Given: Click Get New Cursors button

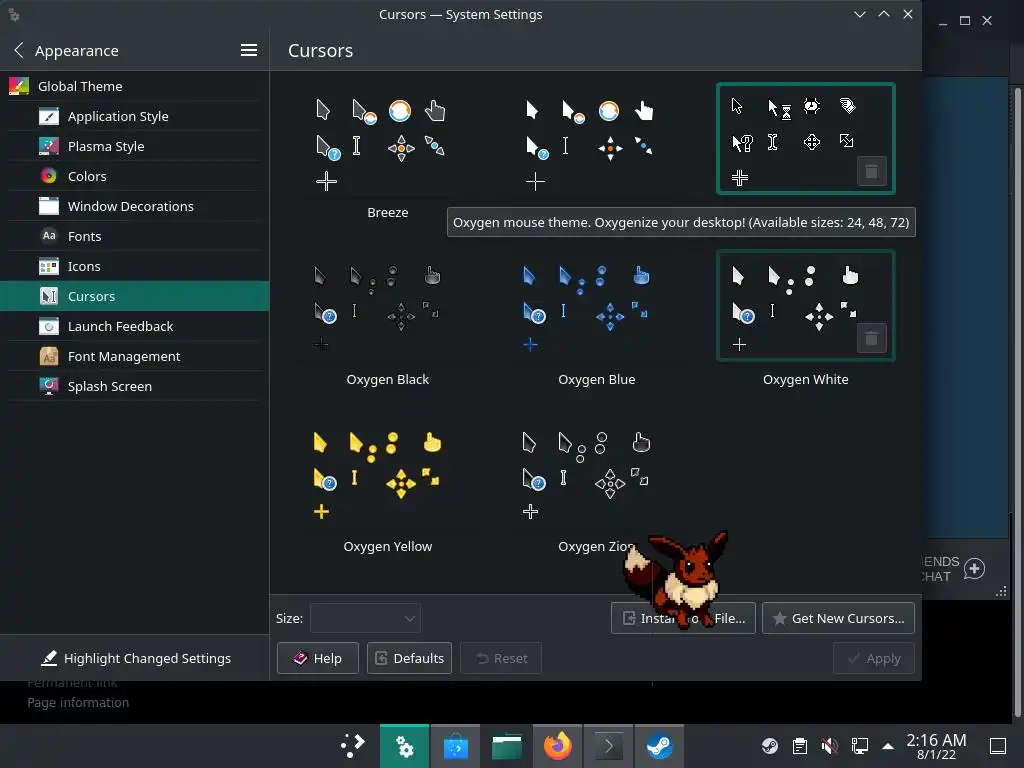Looking at the screenshot, I should (838, 618).
